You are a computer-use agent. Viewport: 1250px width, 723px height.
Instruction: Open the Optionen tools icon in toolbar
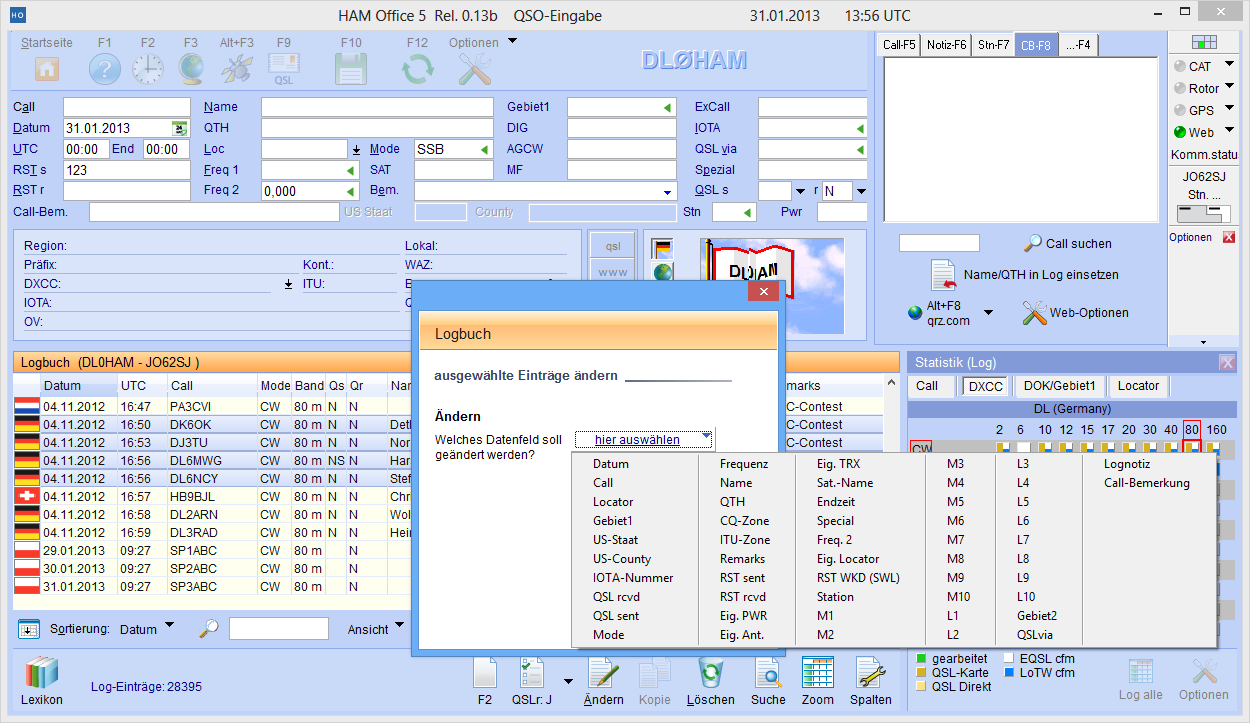coord(474,69)
